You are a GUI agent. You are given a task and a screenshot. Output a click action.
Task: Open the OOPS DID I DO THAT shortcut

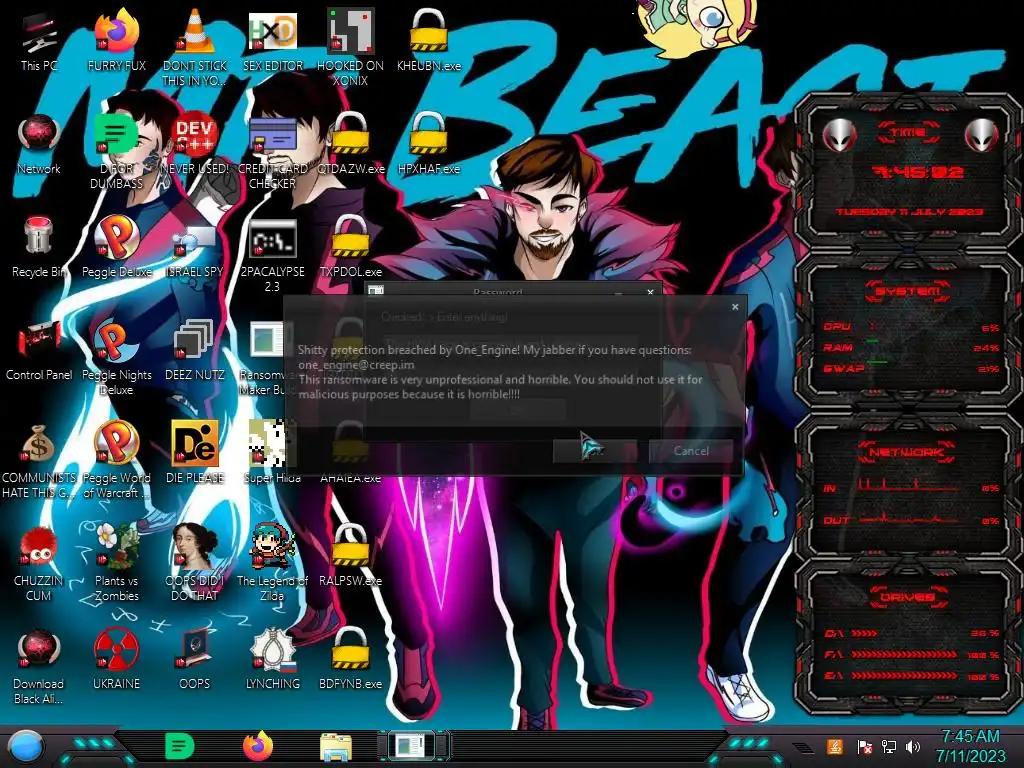(195, 564)
